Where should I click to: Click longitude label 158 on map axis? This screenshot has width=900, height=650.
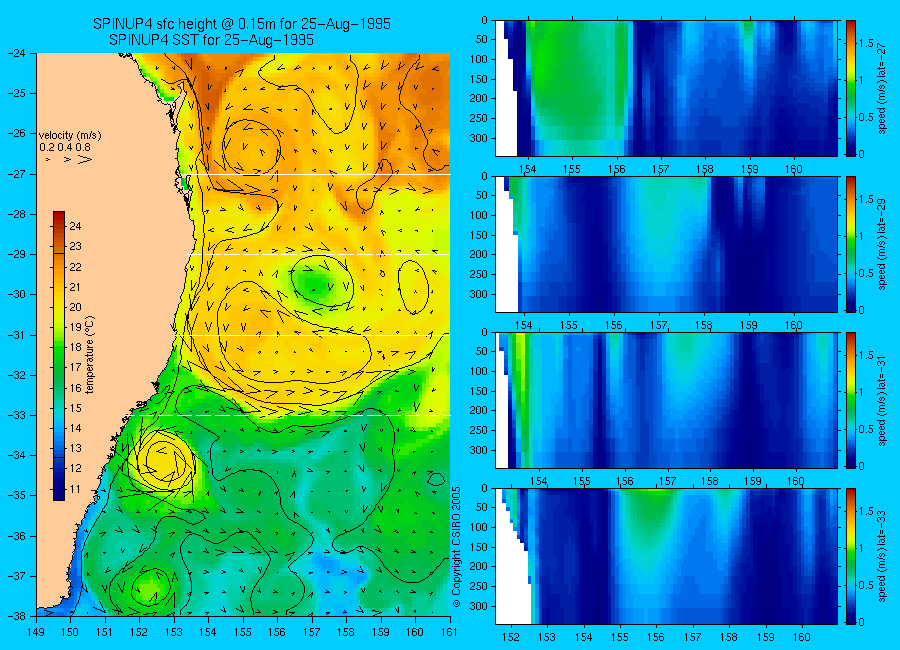tap(346, 632)
